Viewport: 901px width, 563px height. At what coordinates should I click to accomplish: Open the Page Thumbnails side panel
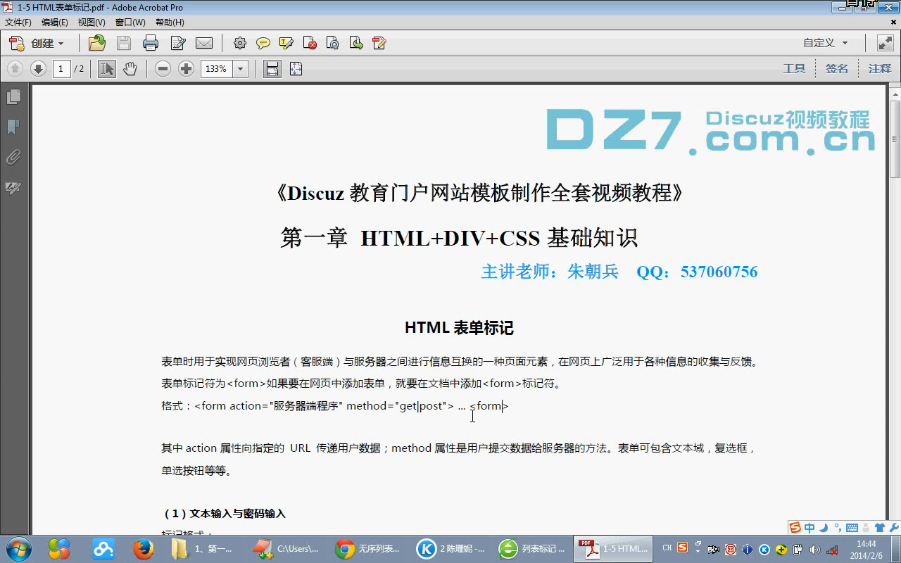tap(13, 97)
